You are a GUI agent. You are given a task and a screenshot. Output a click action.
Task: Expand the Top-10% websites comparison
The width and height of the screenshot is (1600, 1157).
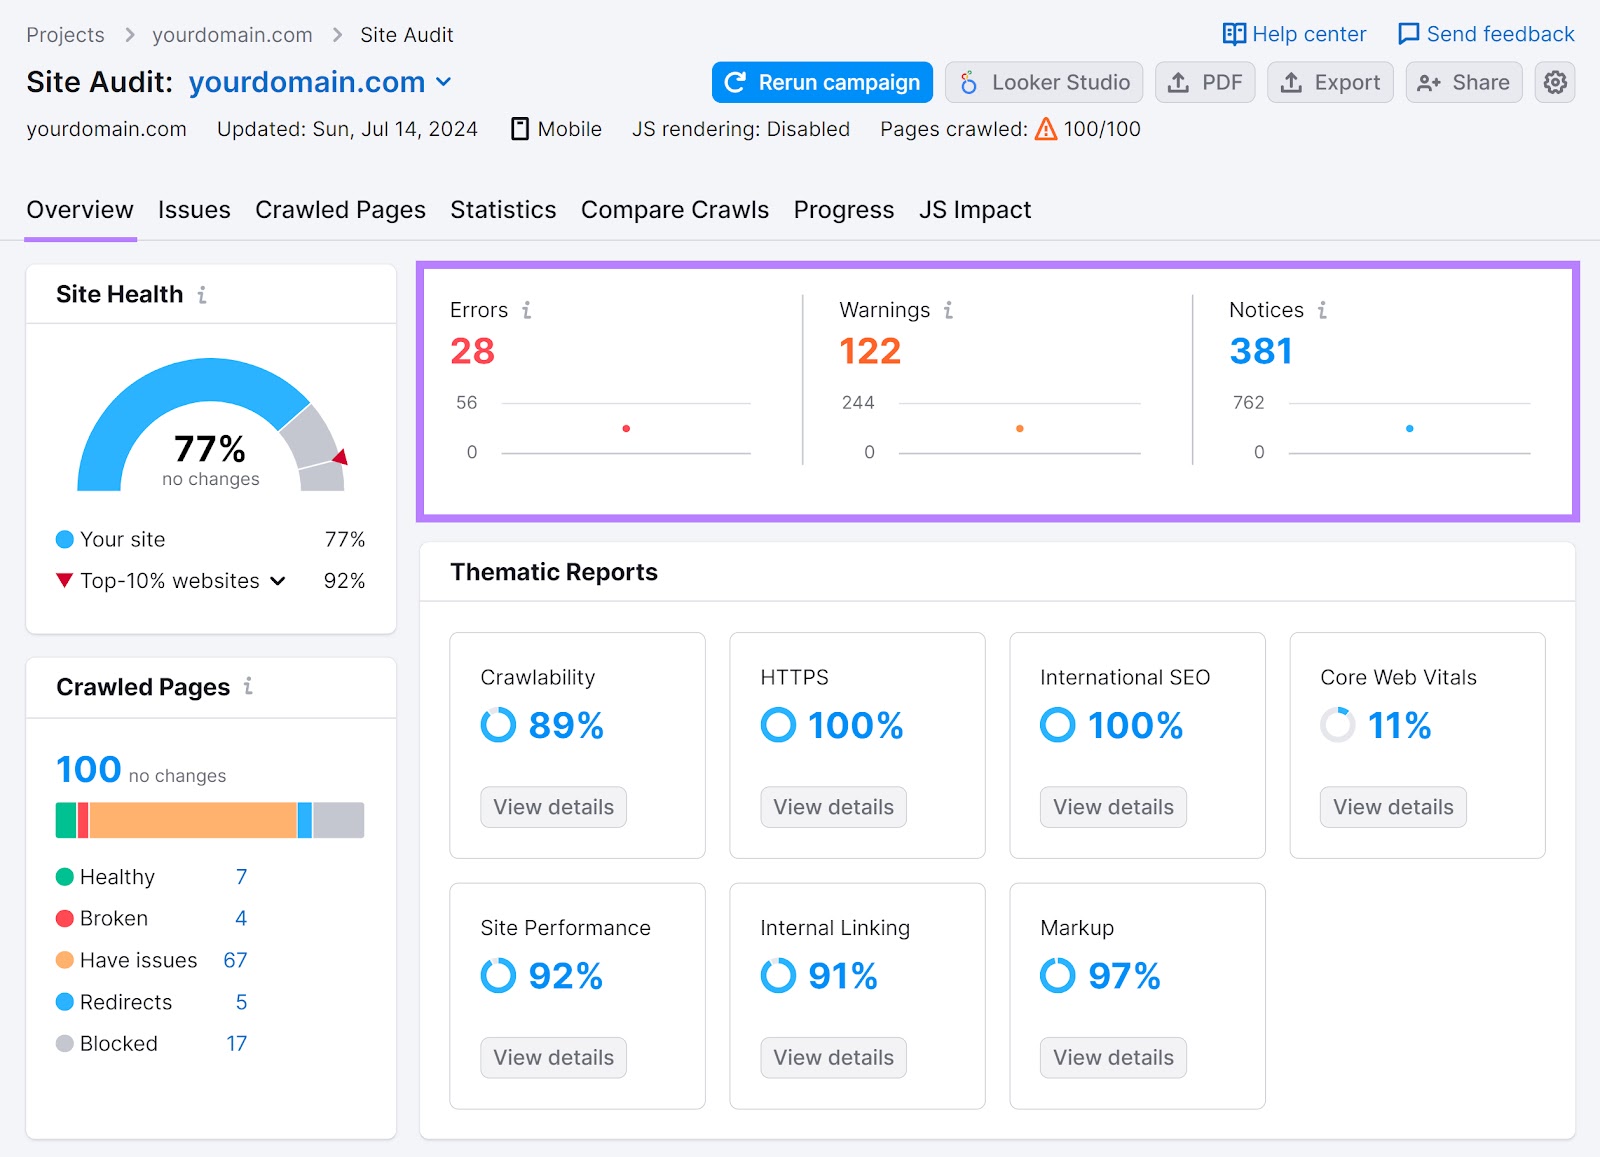pyautogui.click(x=278, y=580)
